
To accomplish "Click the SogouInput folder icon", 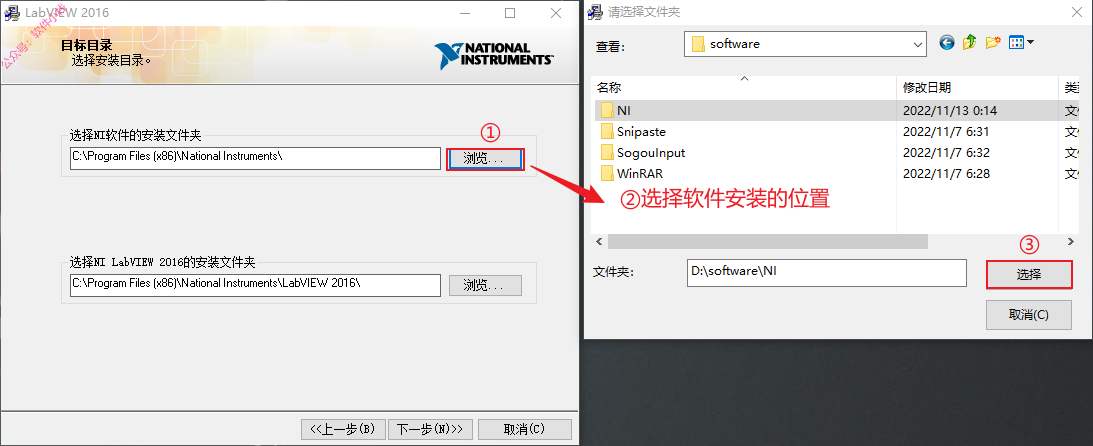I will [x=606, y=153].
